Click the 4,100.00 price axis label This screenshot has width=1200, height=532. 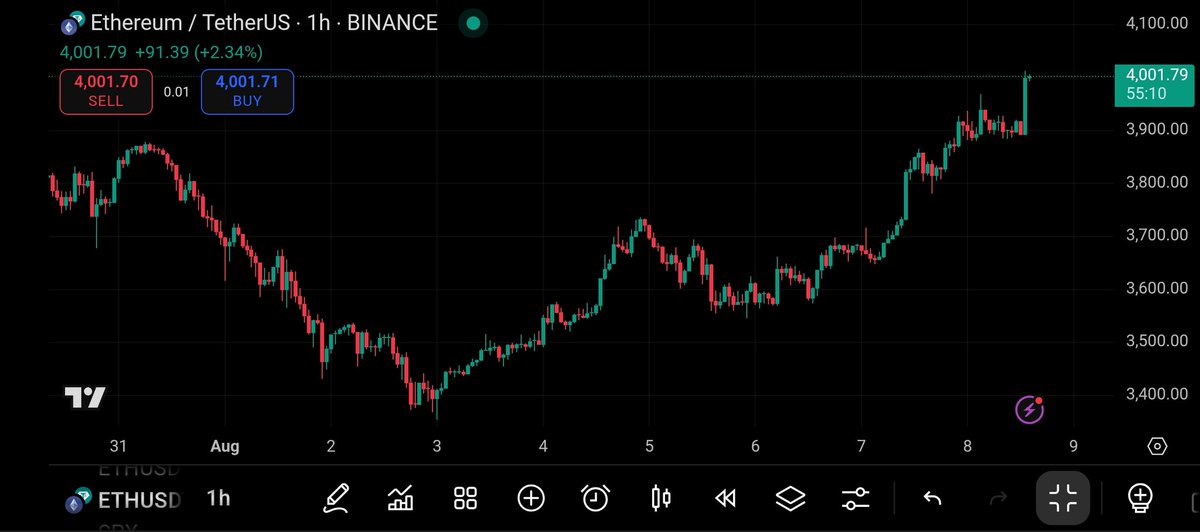point(1157,22)
